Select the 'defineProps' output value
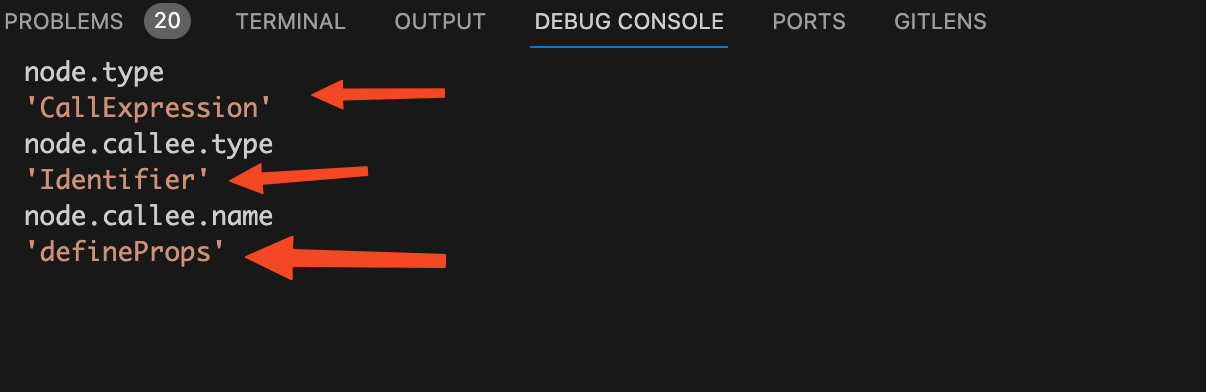 (x=123, y=252)
